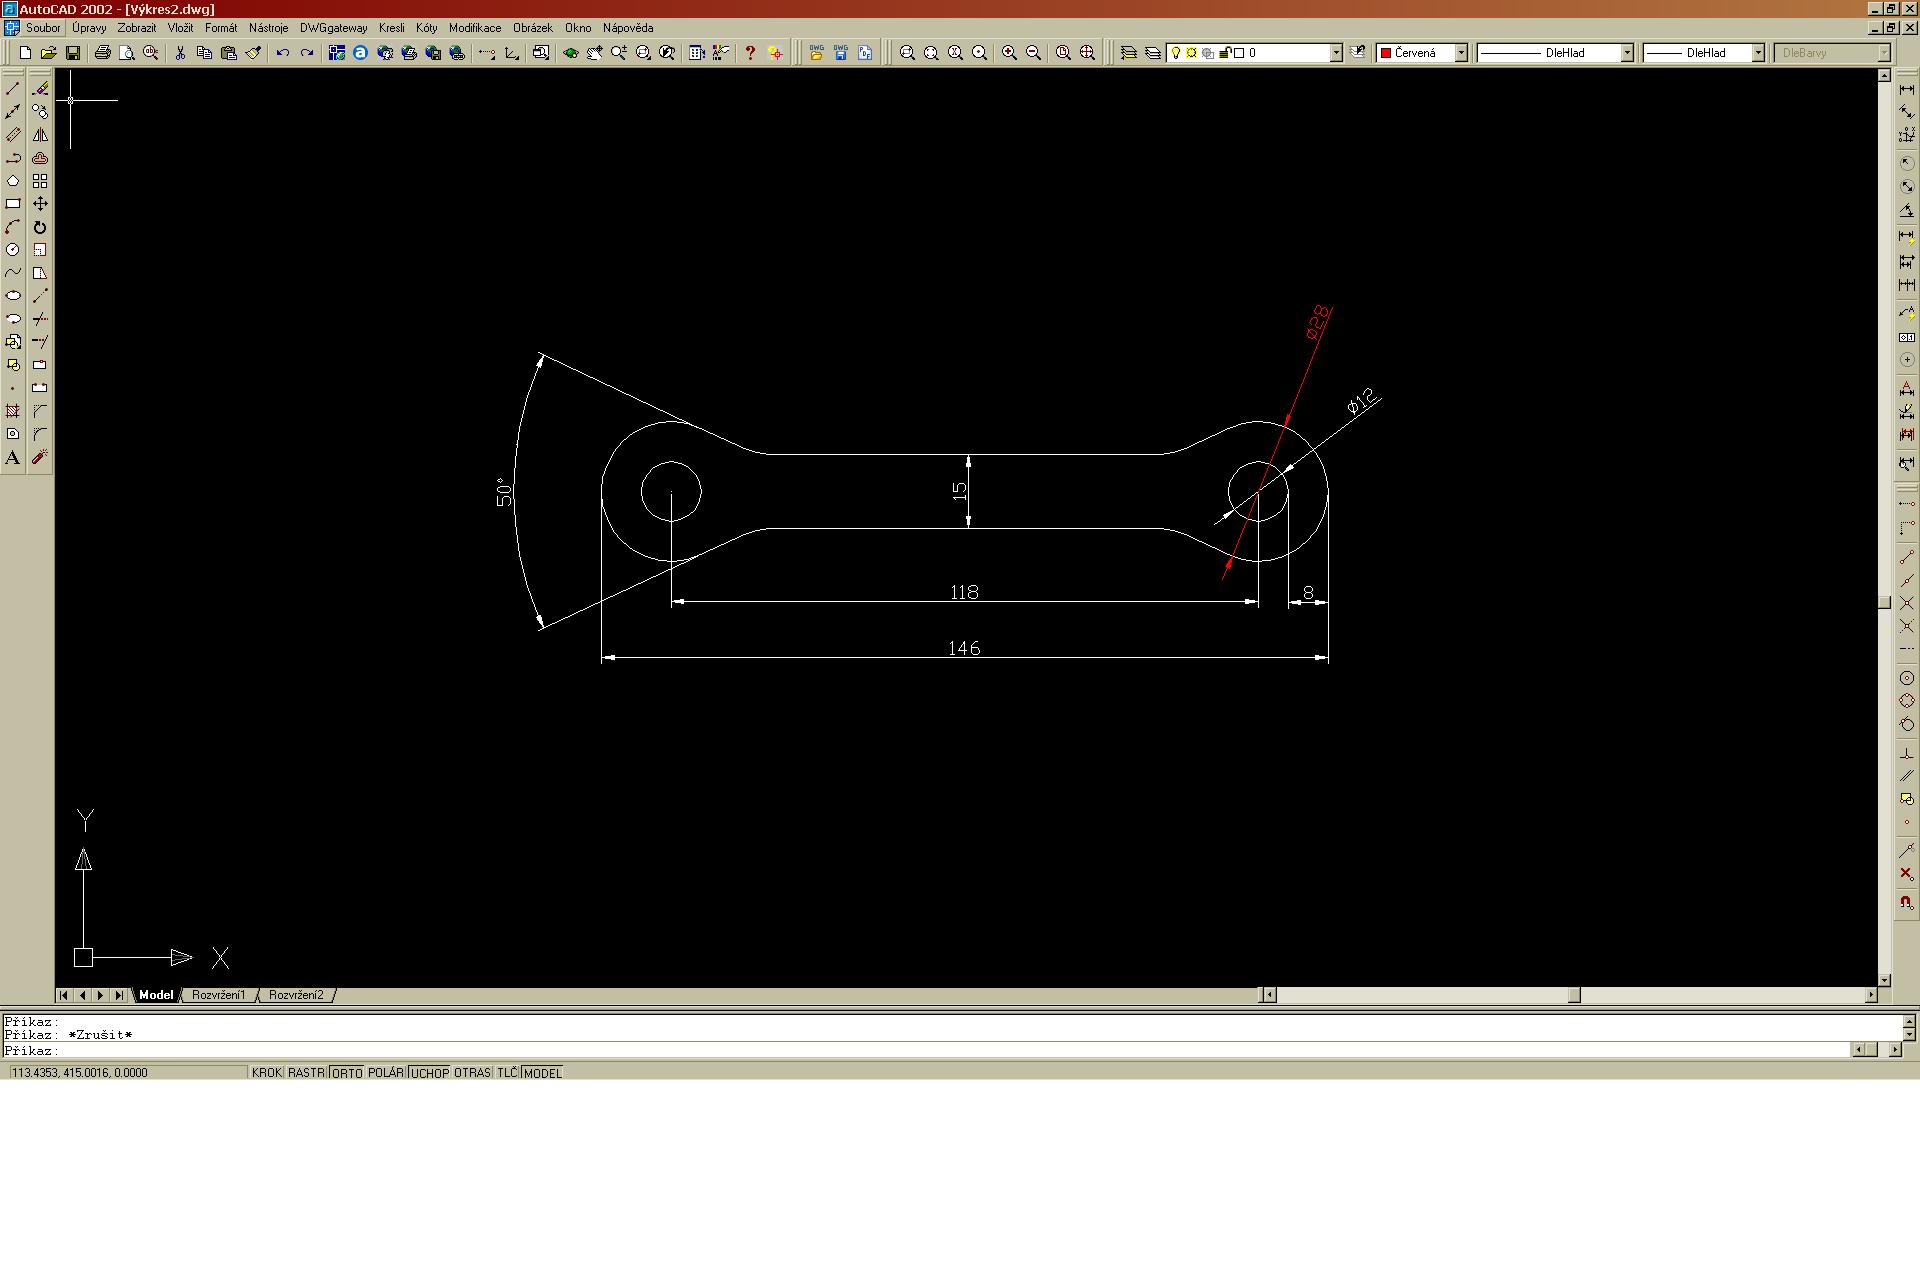Click the Offset tool
The image size is (1920, 1278).
click(x=40, y=158)
